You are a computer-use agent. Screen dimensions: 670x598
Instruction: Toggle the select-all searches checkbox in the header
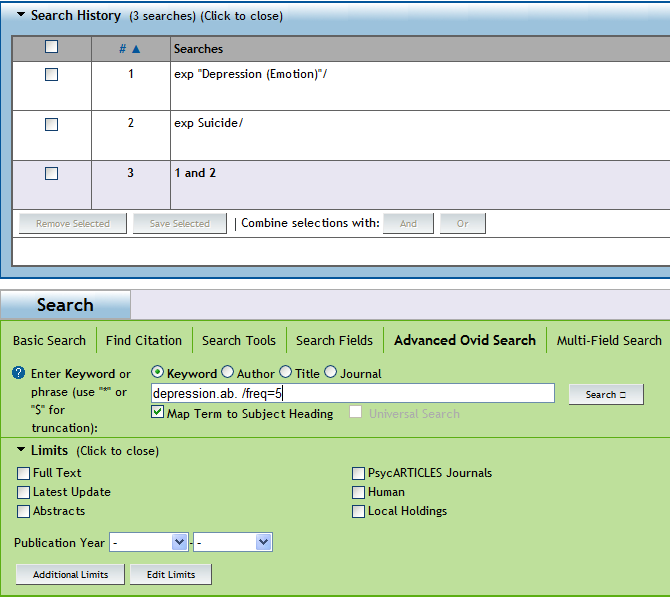coord(51,47)
